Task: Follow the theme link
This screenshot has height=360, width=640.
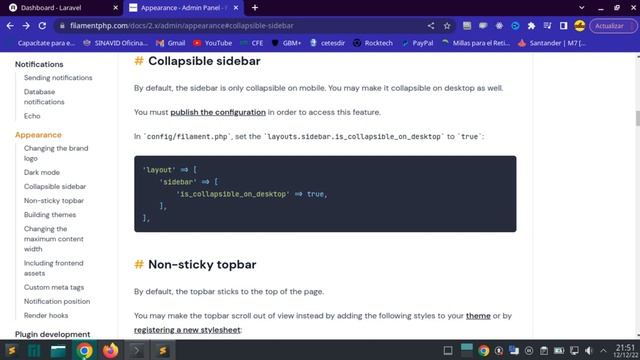Action: (478, 316)
